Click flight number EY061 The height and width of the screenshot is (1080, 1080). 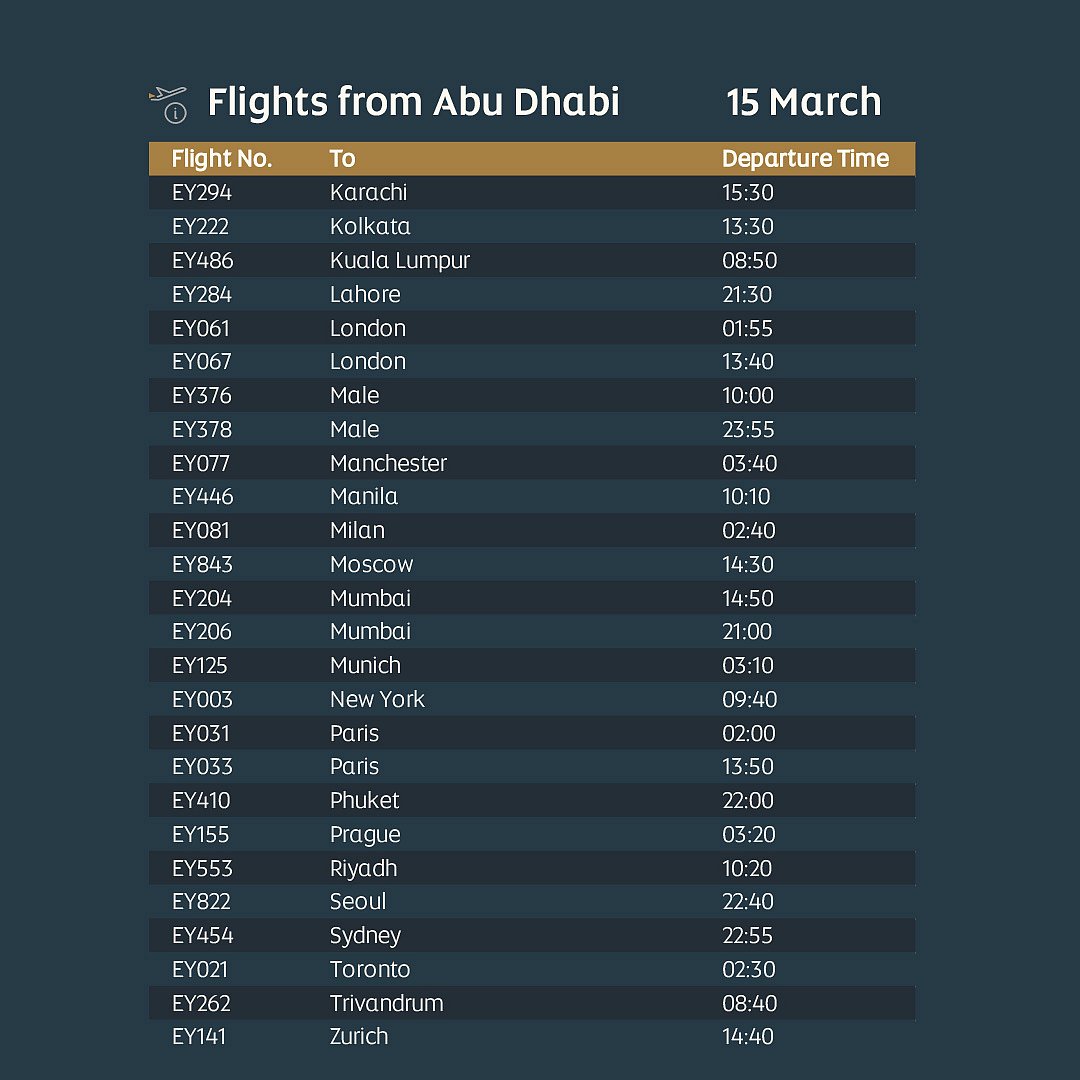(200, 328)
